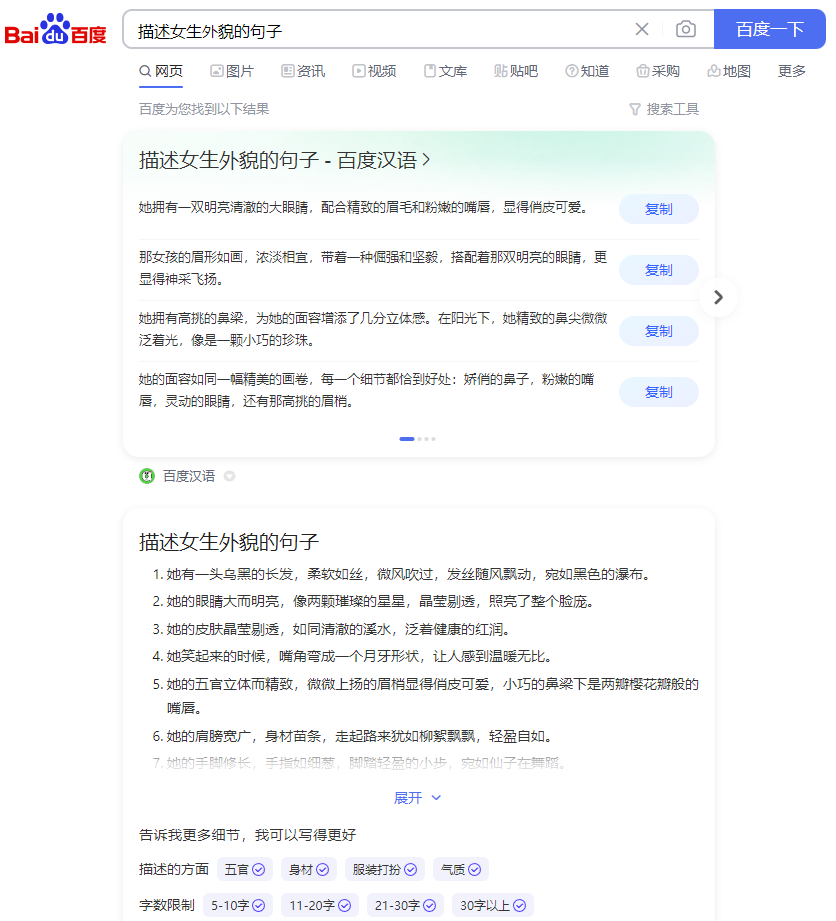
Task: Expand dropdown next to 百度汉语 source
Action: (230, 476)
